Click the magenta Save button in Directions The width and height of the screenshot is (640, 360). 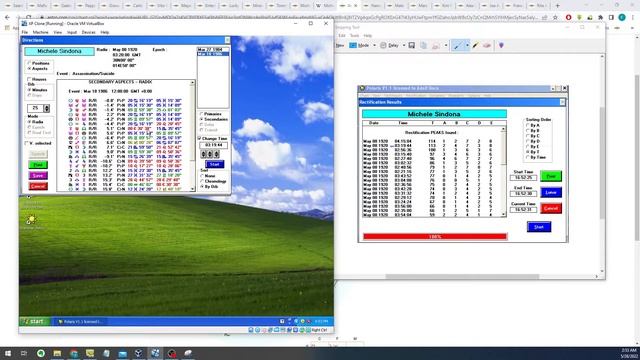(x=38, y=176)
